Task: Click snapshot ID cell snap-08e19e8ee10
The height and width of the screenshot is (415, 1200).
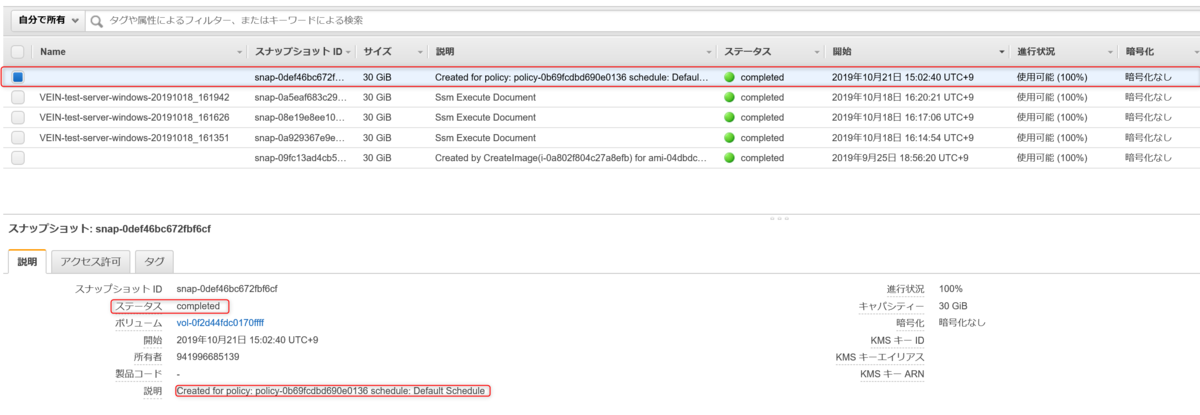Action: click(301, 117)
